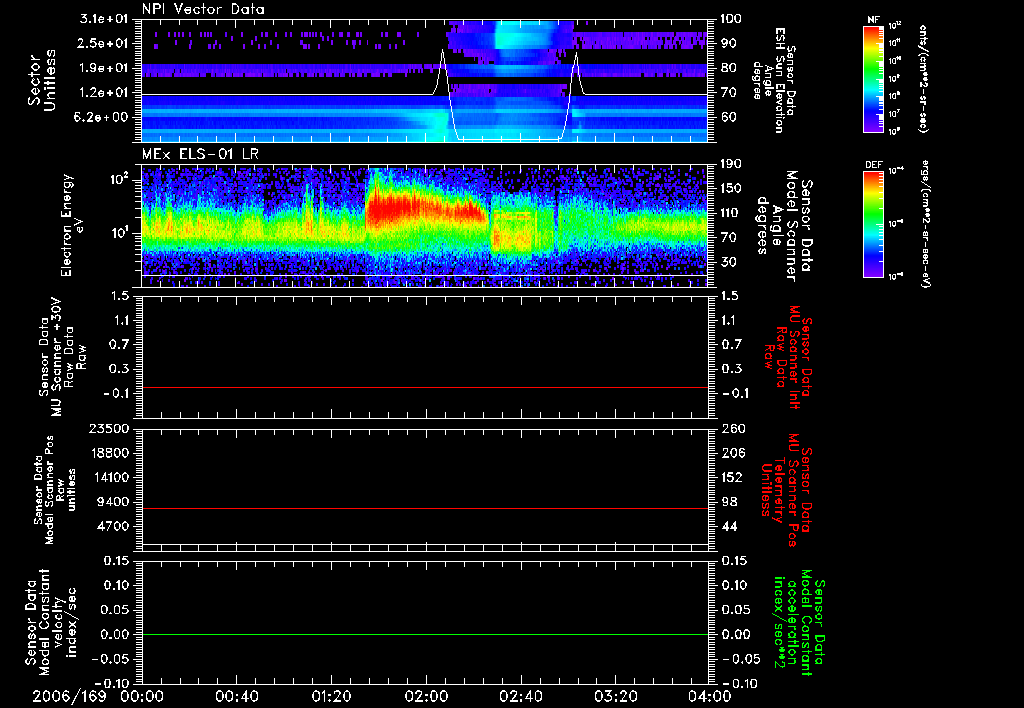Click the 01:20 time axis label
The height and width of the screenshot is (708, 1024).
click(331, 695)
